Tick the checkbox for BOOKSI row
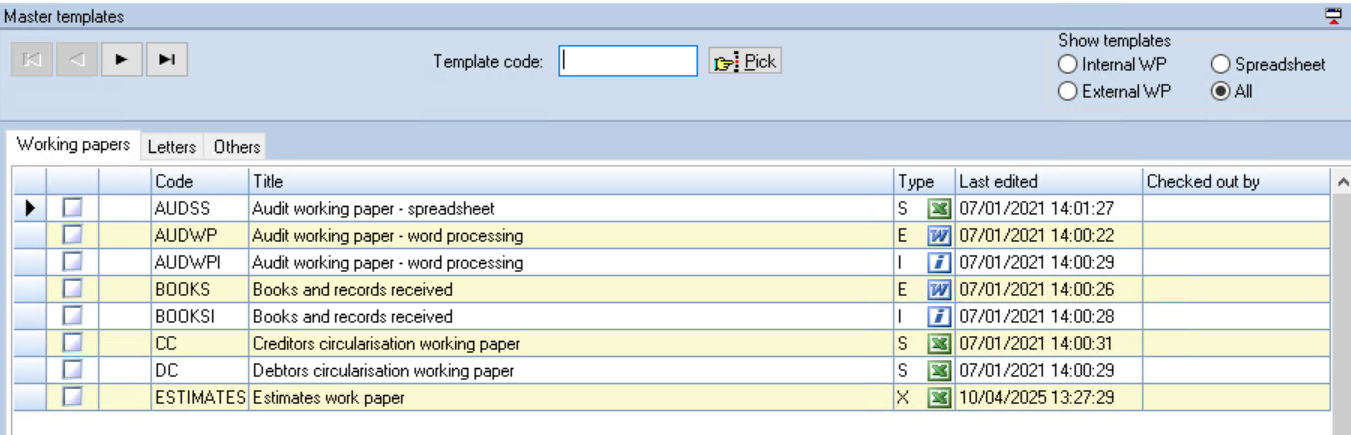This screenshot has height=435, width=1351. point(72,317)
